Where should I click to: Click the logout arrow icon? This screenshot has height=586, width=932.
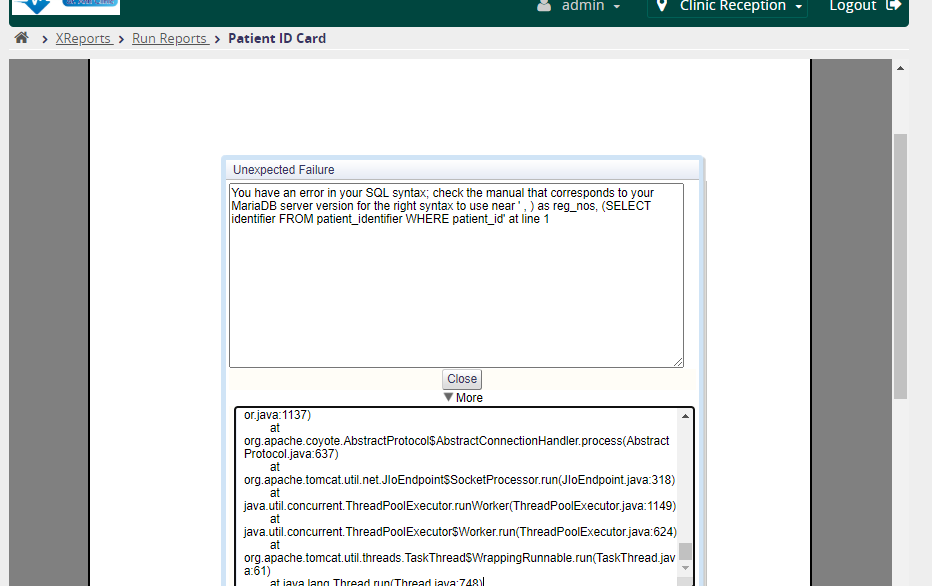pyautogui.click(x=893, y=6)
